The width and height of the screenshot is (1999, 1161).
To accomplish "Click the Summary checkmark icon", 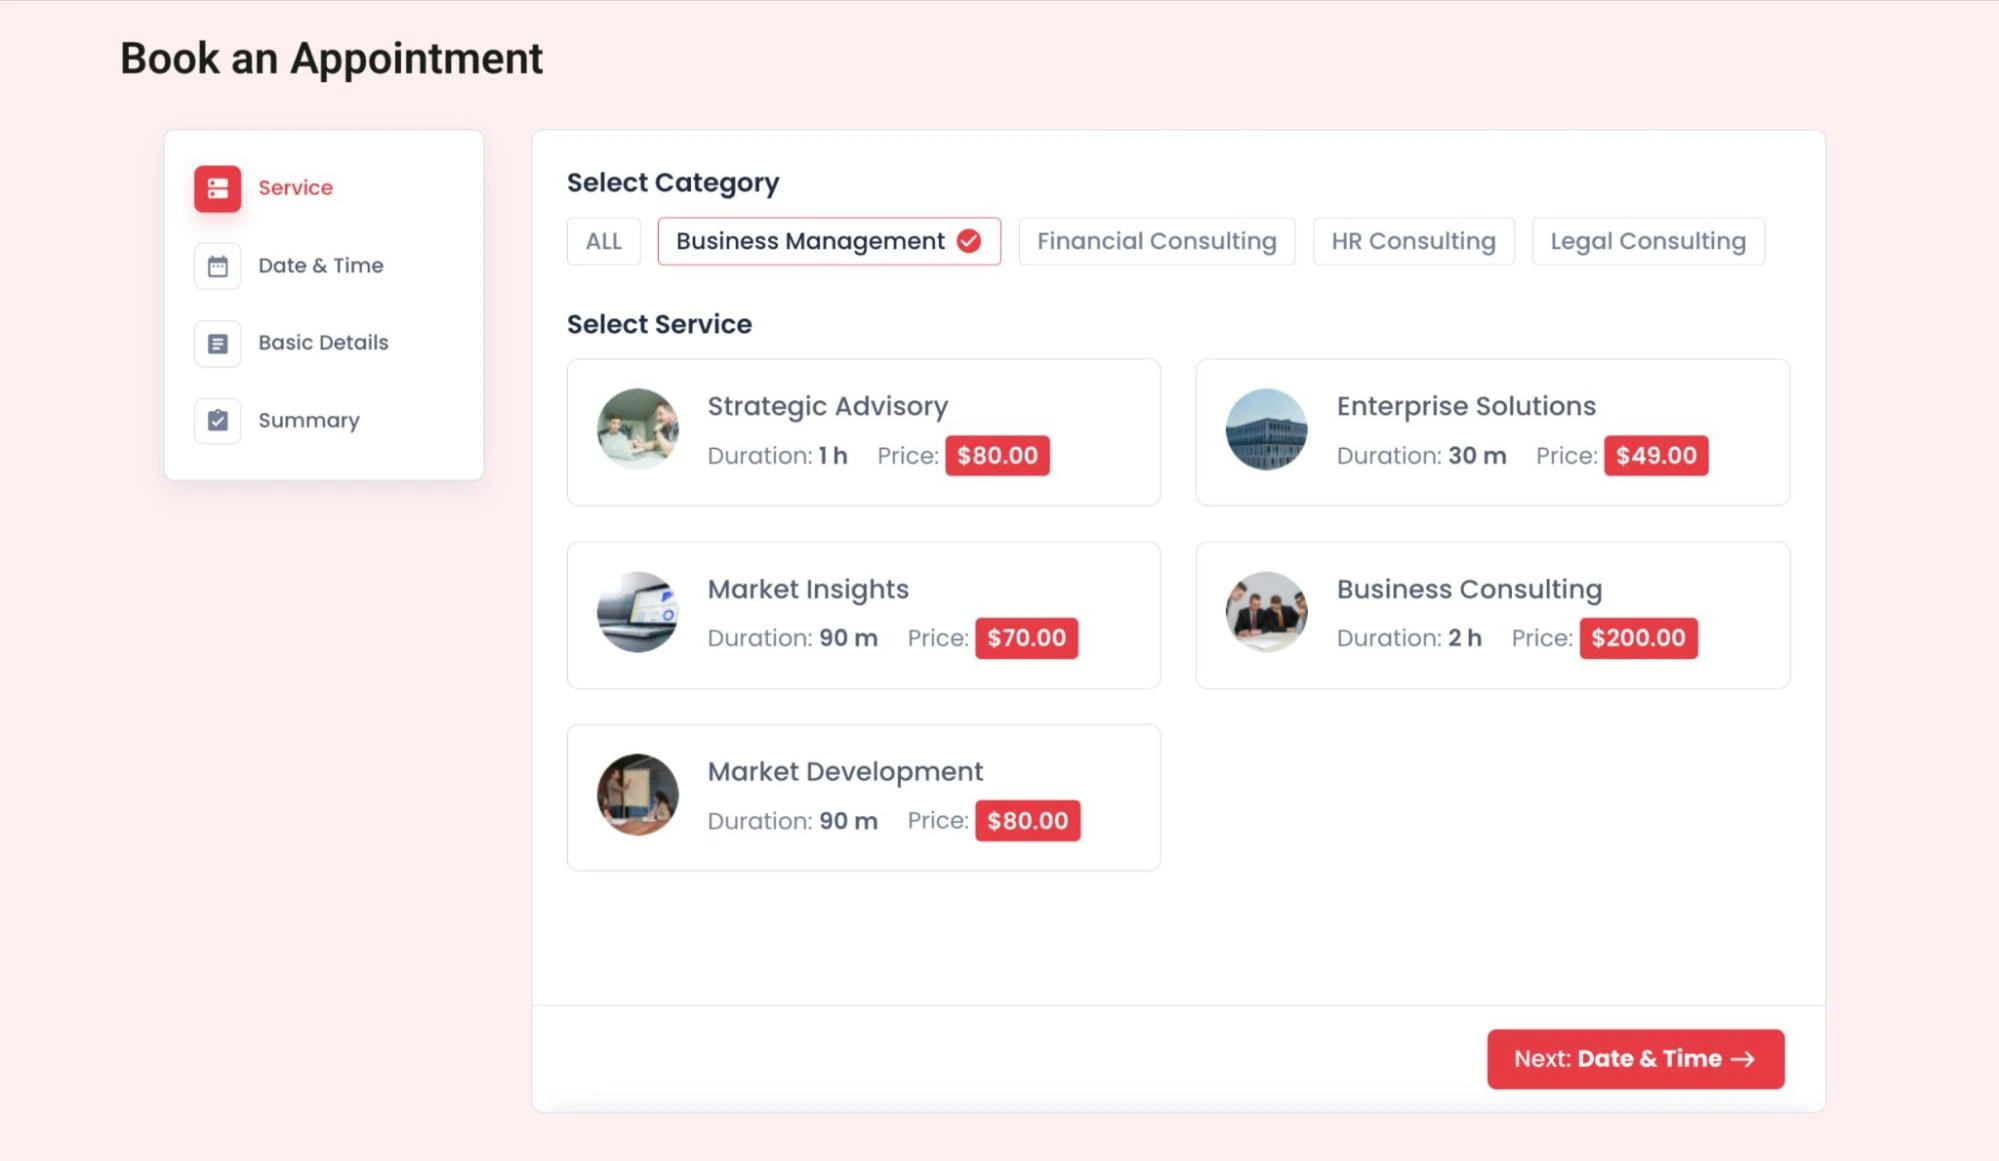I will point(217,419).
